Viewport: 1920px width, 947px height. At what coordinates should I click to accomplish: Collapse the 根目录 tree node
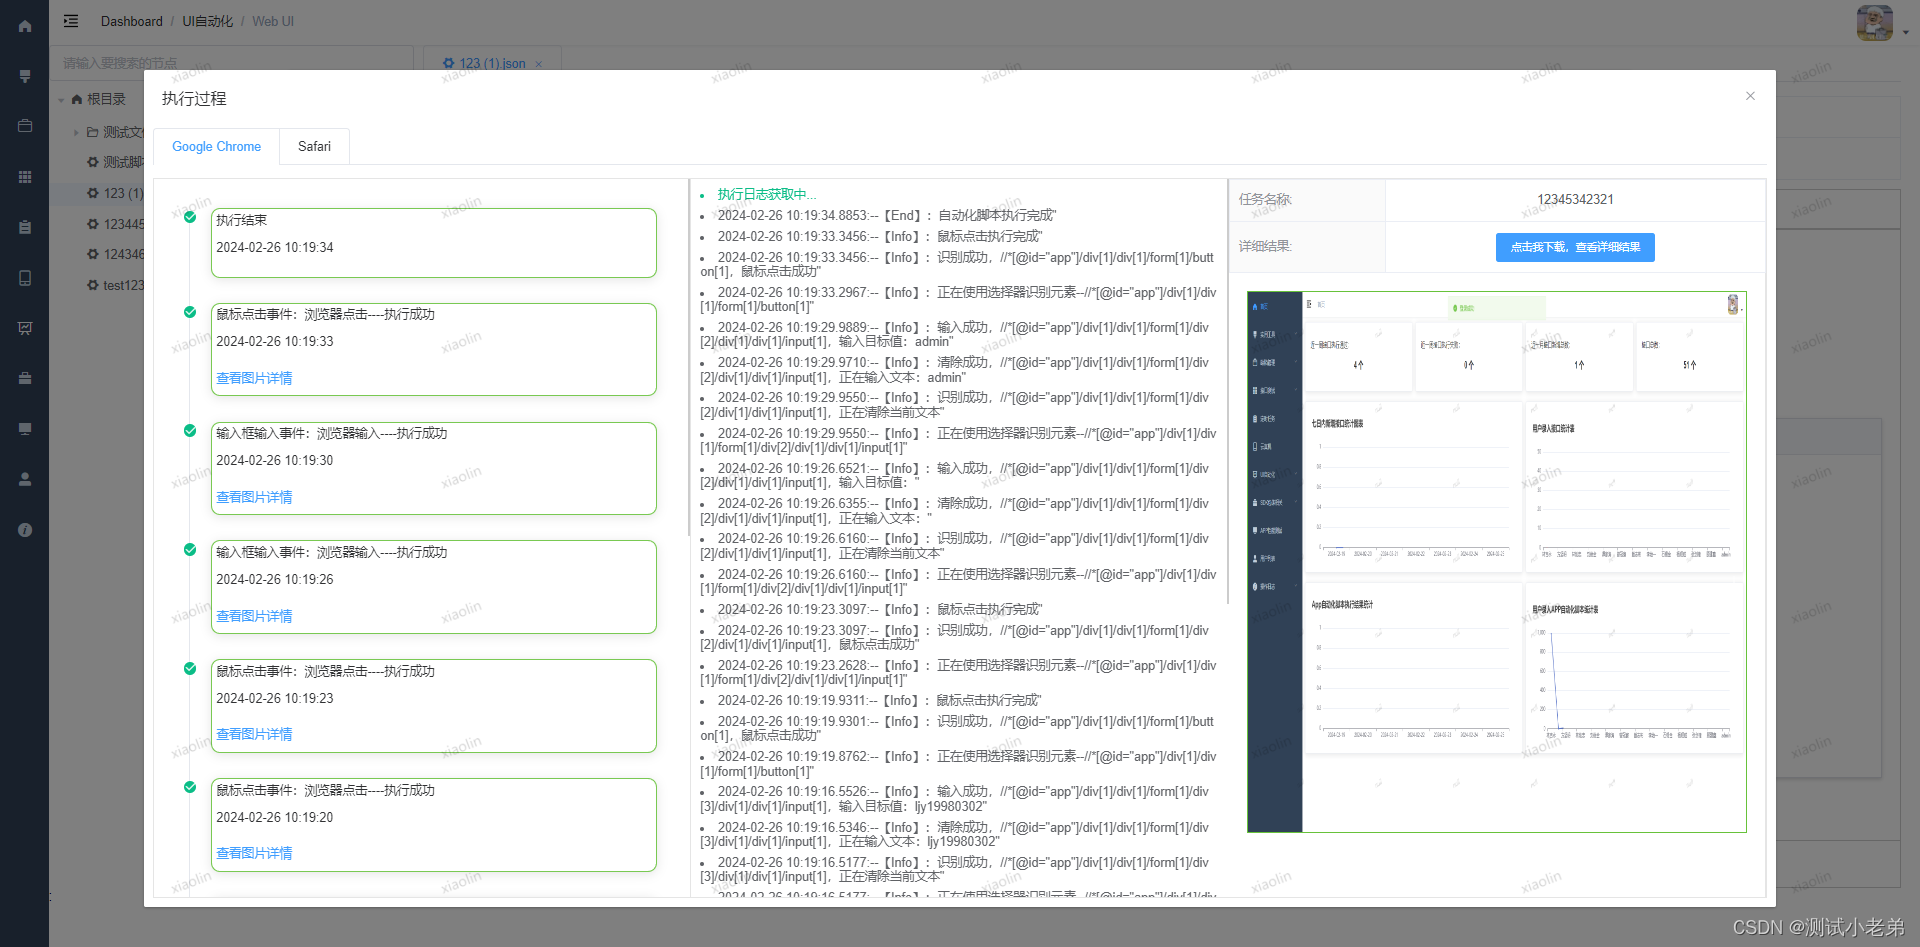point(62,98)
